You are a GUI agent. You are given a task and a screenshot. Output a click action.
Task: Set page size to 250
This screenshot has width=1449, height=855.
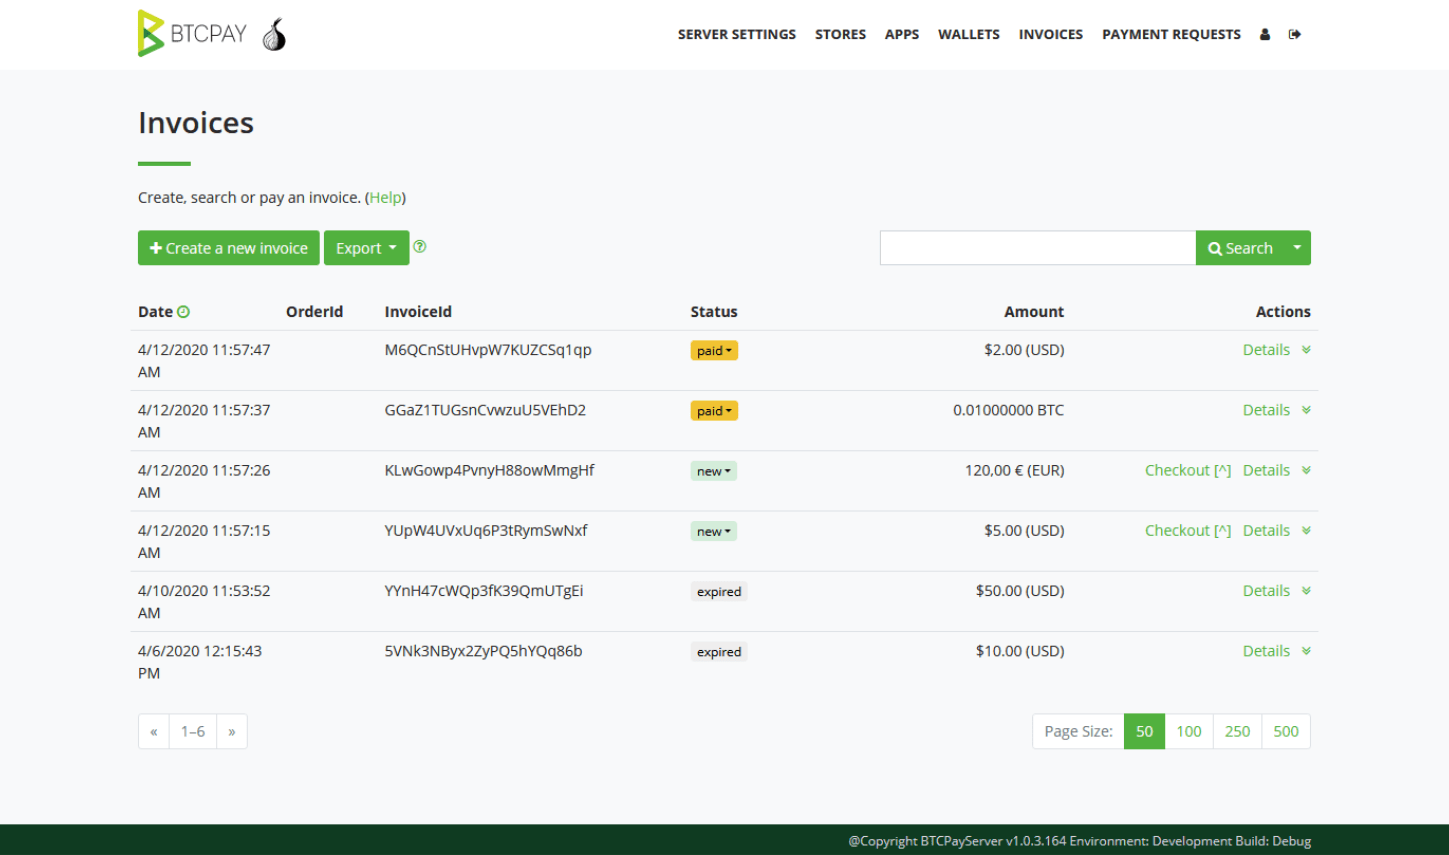coord(1237,731)
